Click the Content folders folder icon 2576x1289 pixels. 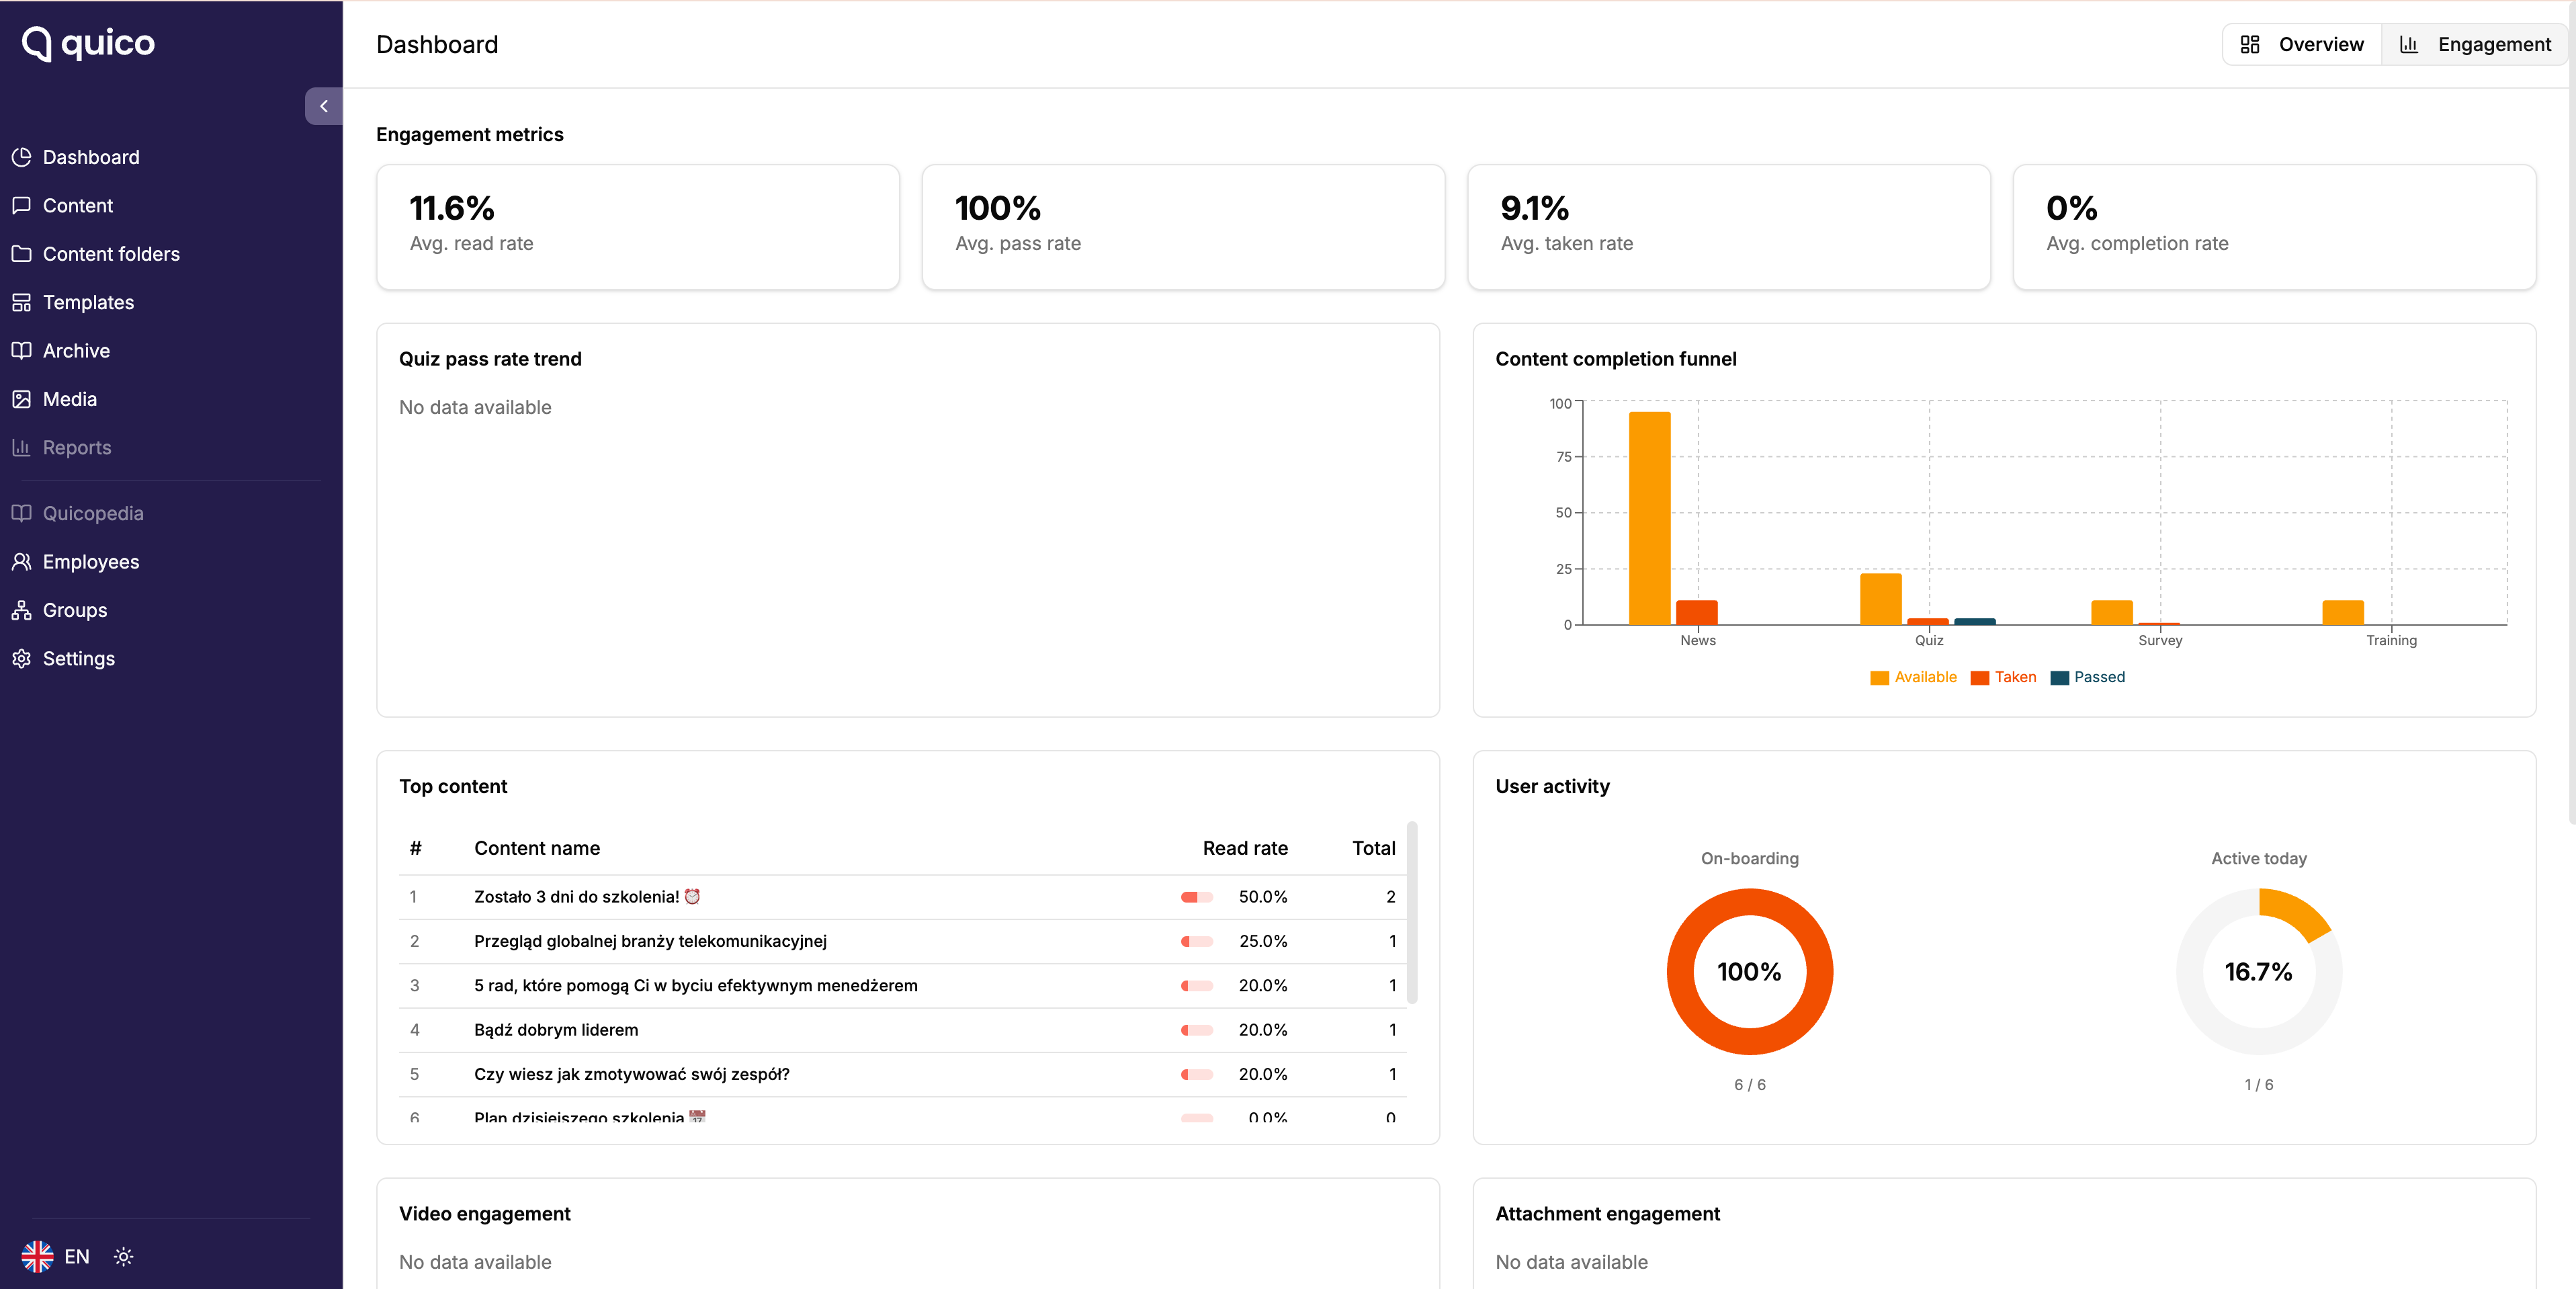21,254
